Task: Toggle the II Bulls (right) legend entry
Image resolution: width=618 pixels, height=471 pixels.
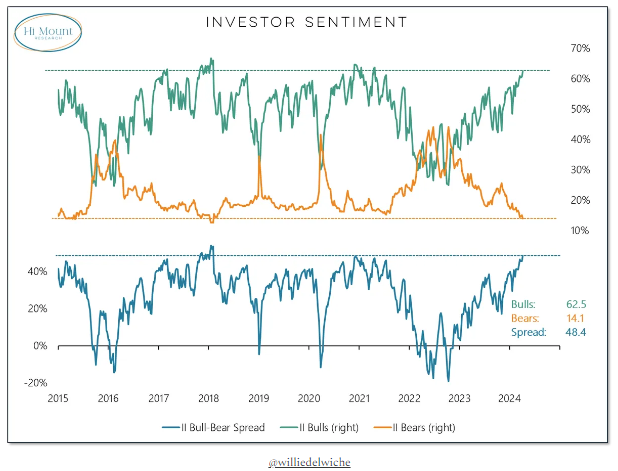Action: tap(331, 427)
